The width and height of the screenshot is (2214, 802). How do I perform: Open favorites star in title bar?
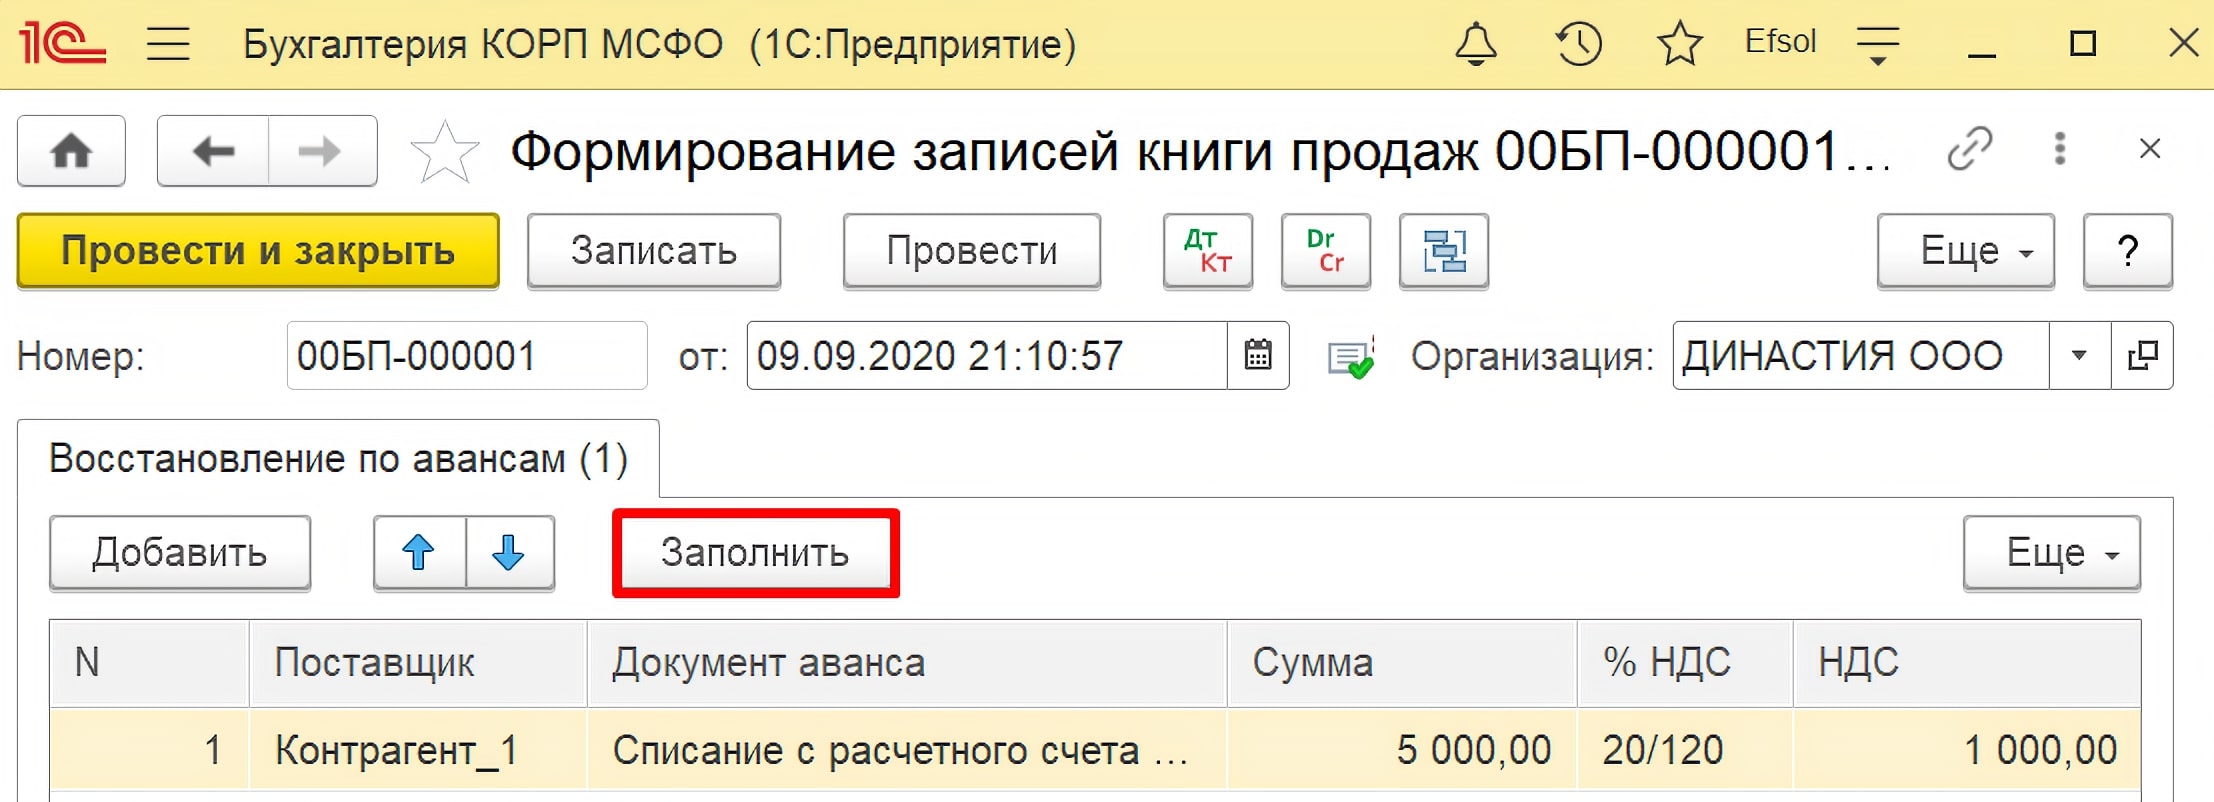(1680, 44)
